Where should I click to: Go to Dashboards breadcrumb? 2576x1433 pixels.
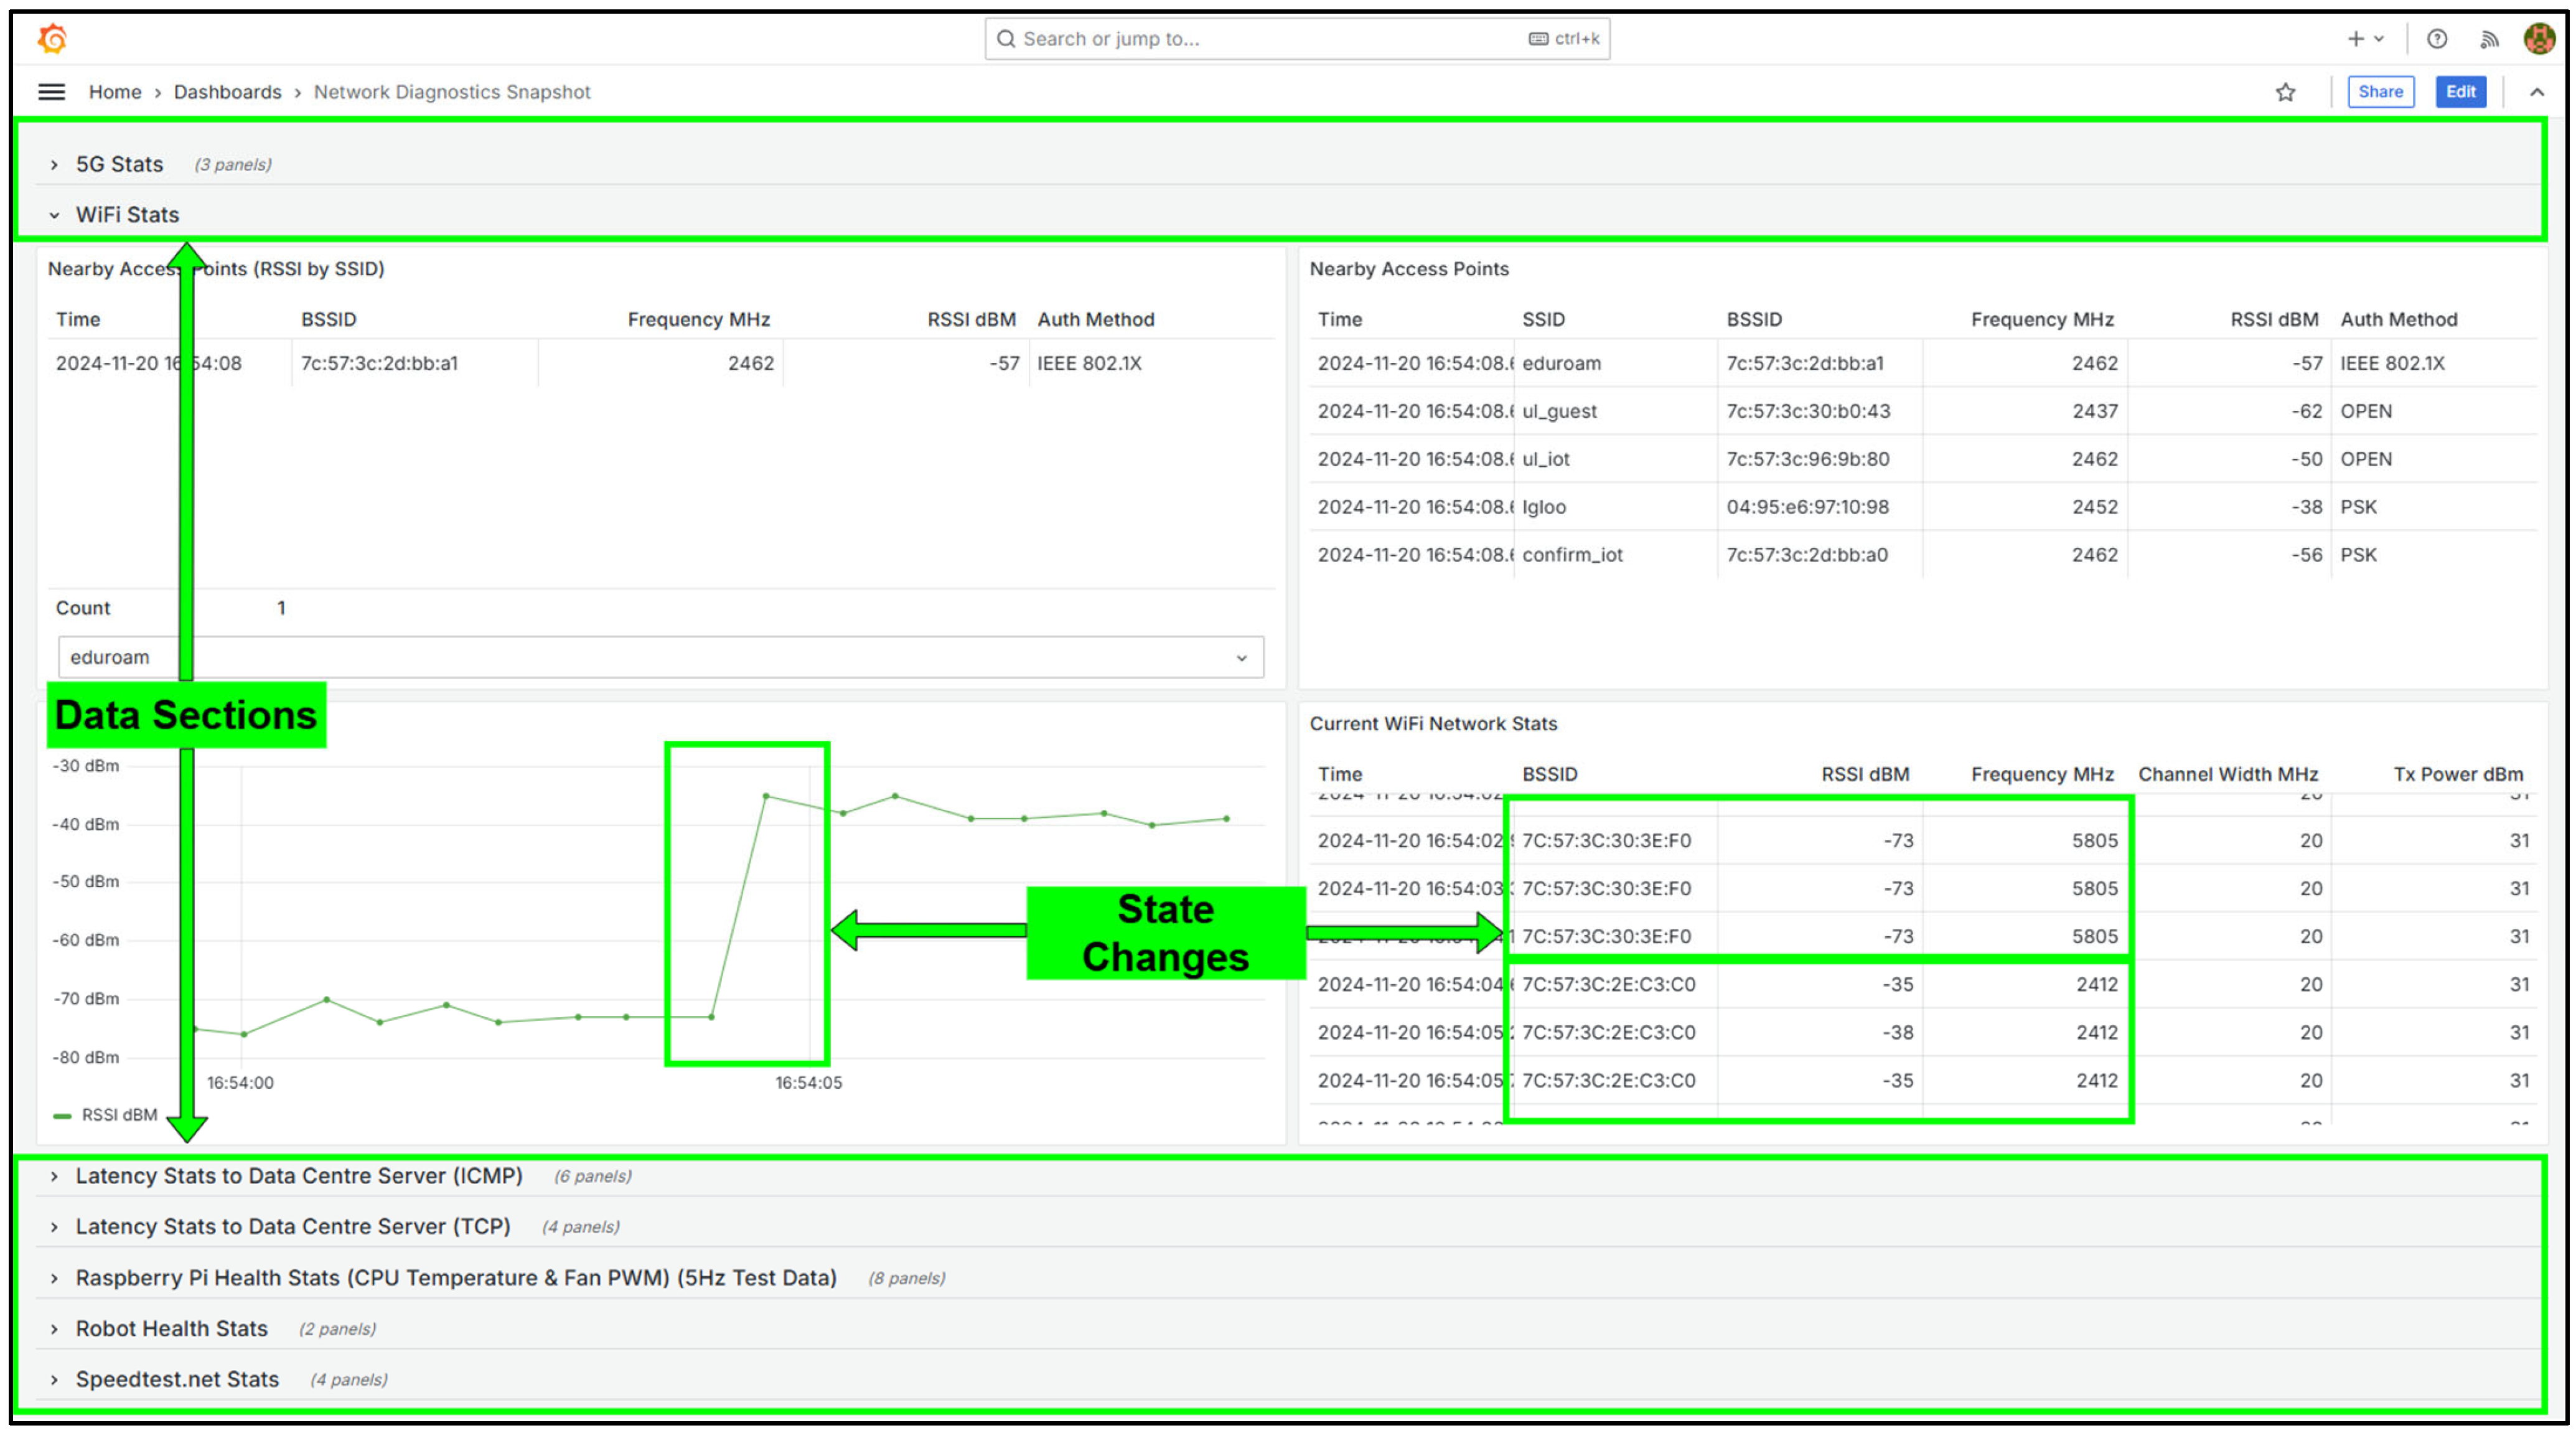click(227, 92)
